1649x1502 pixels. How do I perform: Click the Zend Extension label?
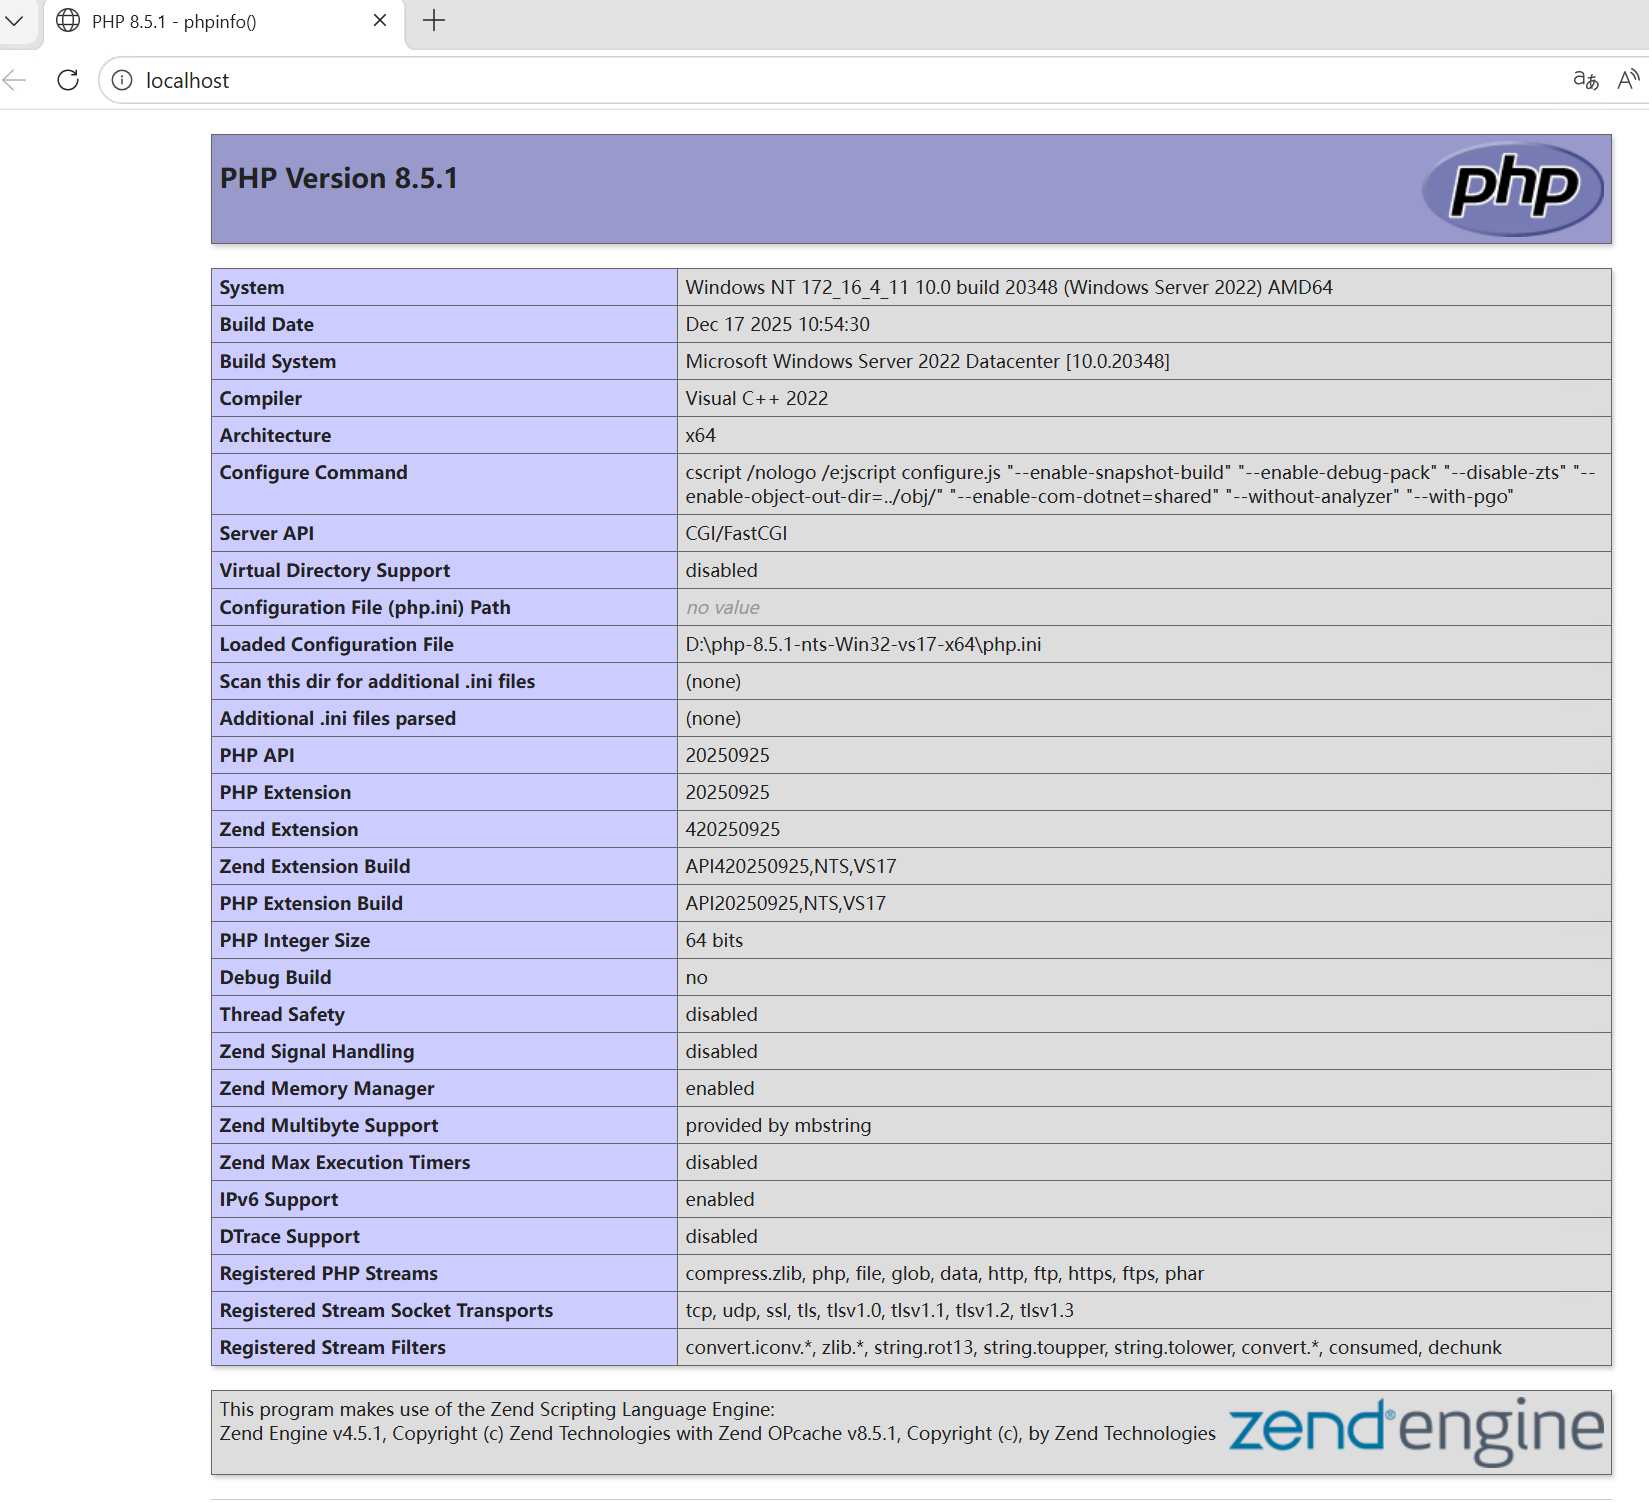(x=289, y=830)
